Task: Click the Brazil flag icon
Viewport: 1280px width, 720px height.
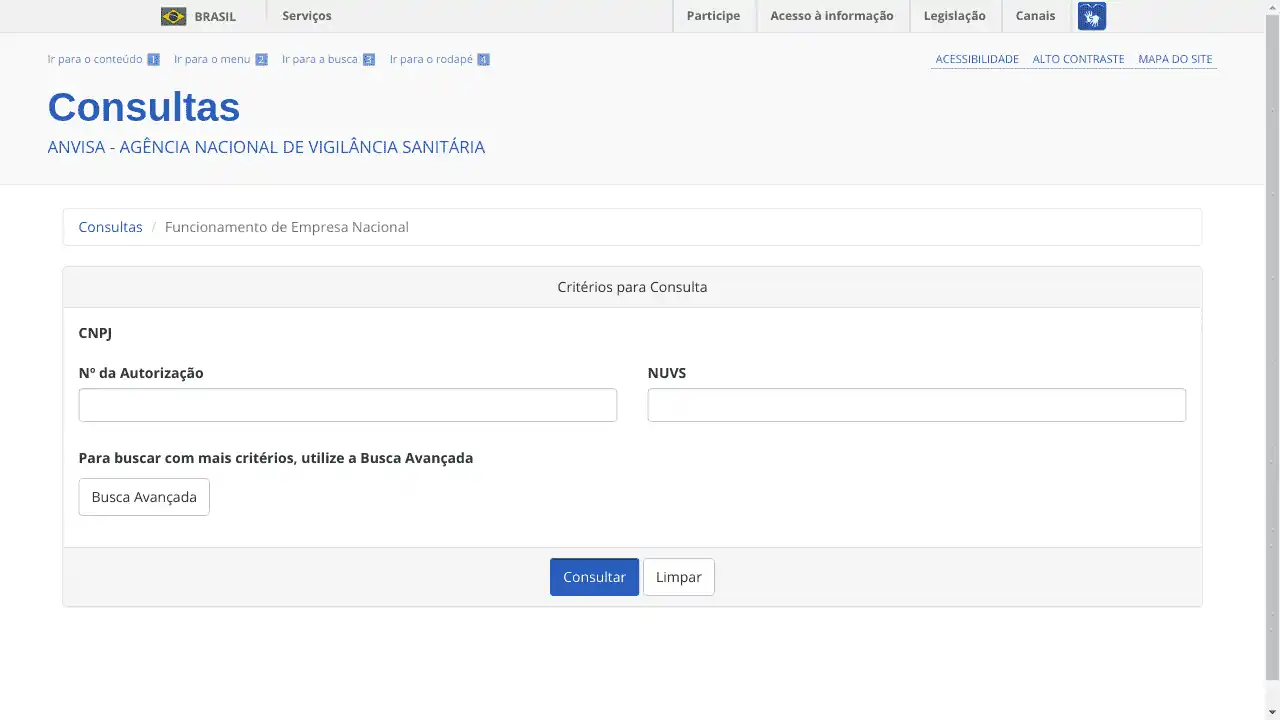Action: (173, 16)
